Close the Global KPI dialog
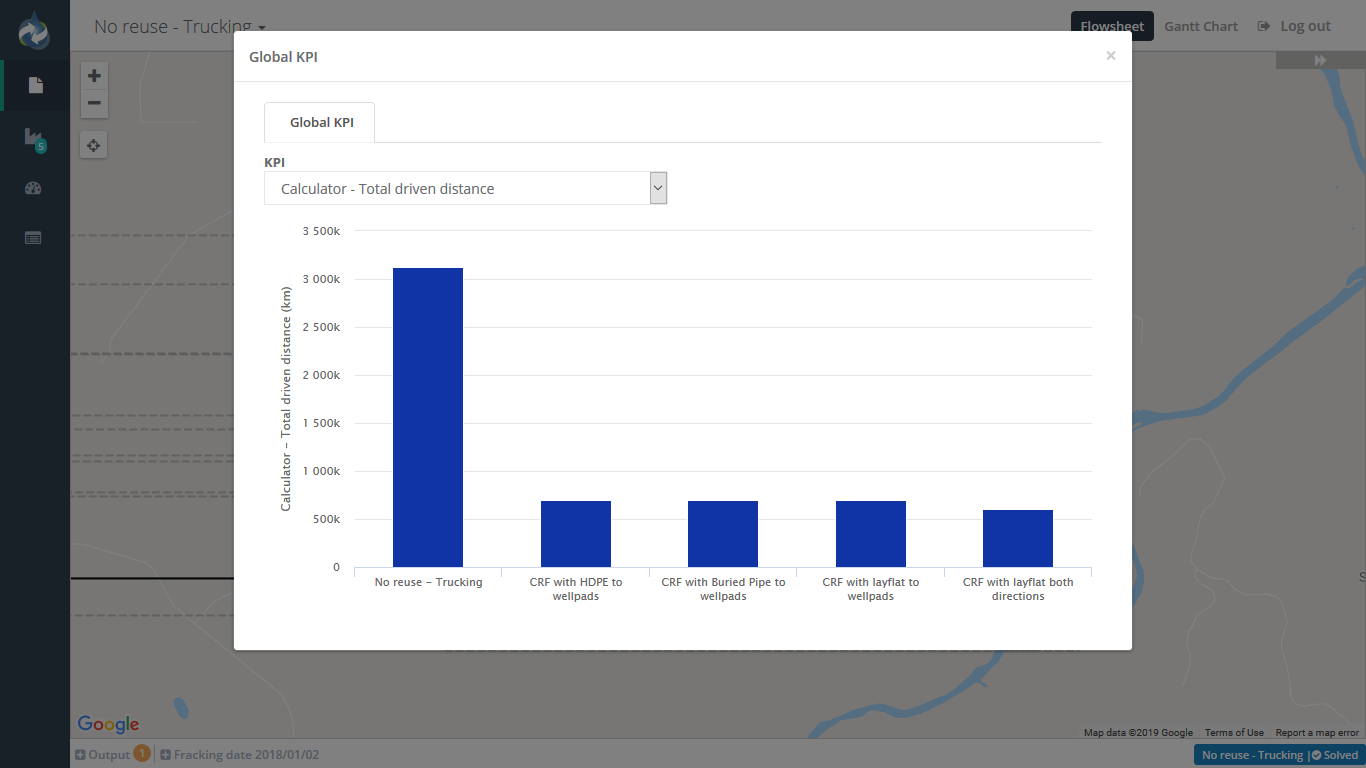 coord(1110,56)
